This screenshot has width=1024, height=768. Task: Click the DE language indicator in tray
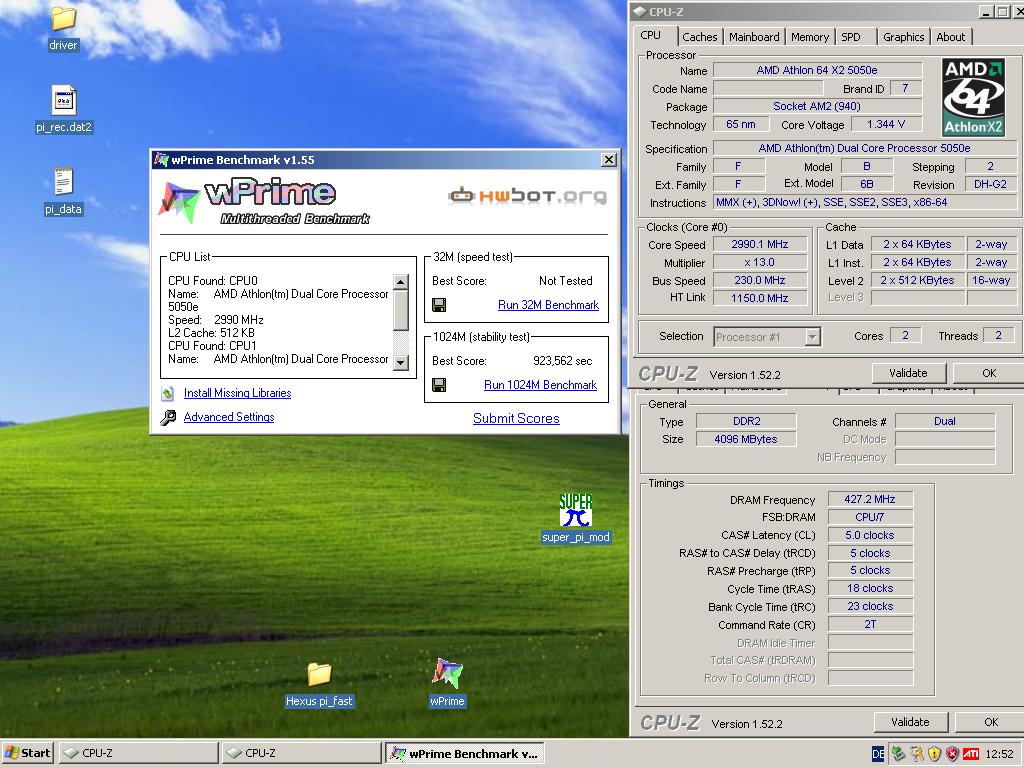[878, 754]
